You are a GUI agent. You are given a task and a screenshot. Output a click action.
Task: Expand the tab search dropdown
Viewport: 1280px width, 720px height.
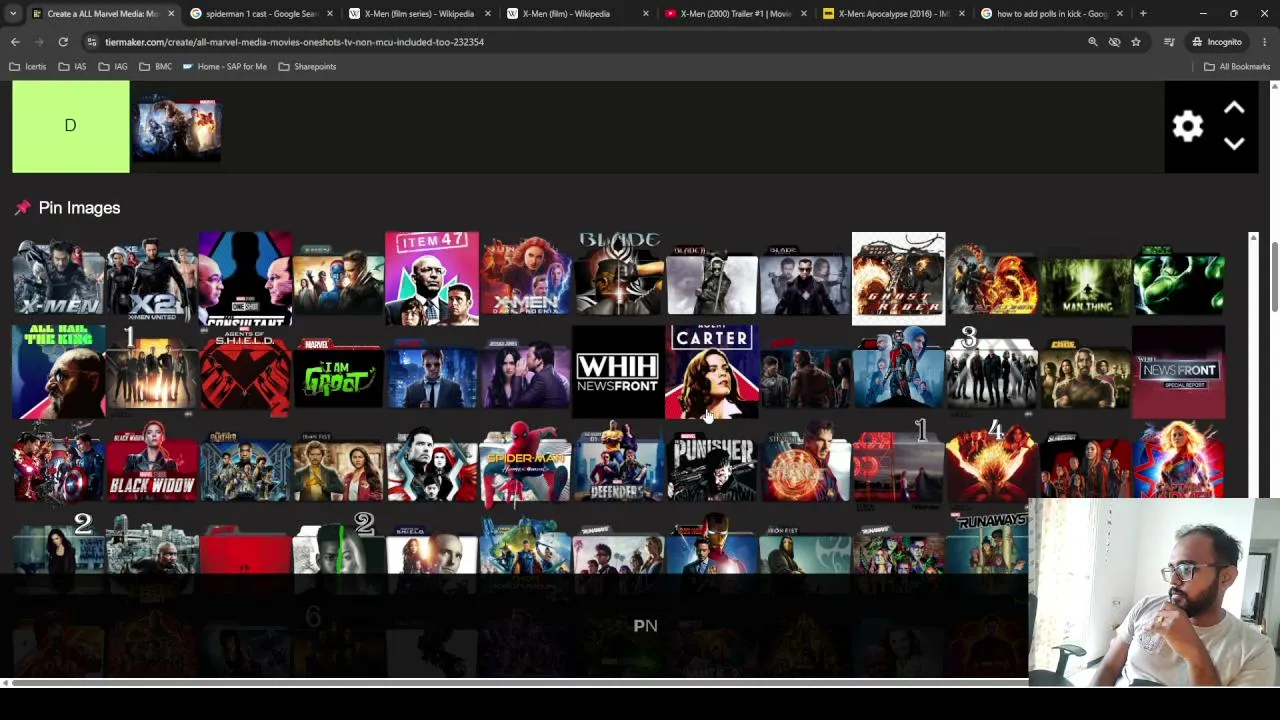click(x=12, y=14)
